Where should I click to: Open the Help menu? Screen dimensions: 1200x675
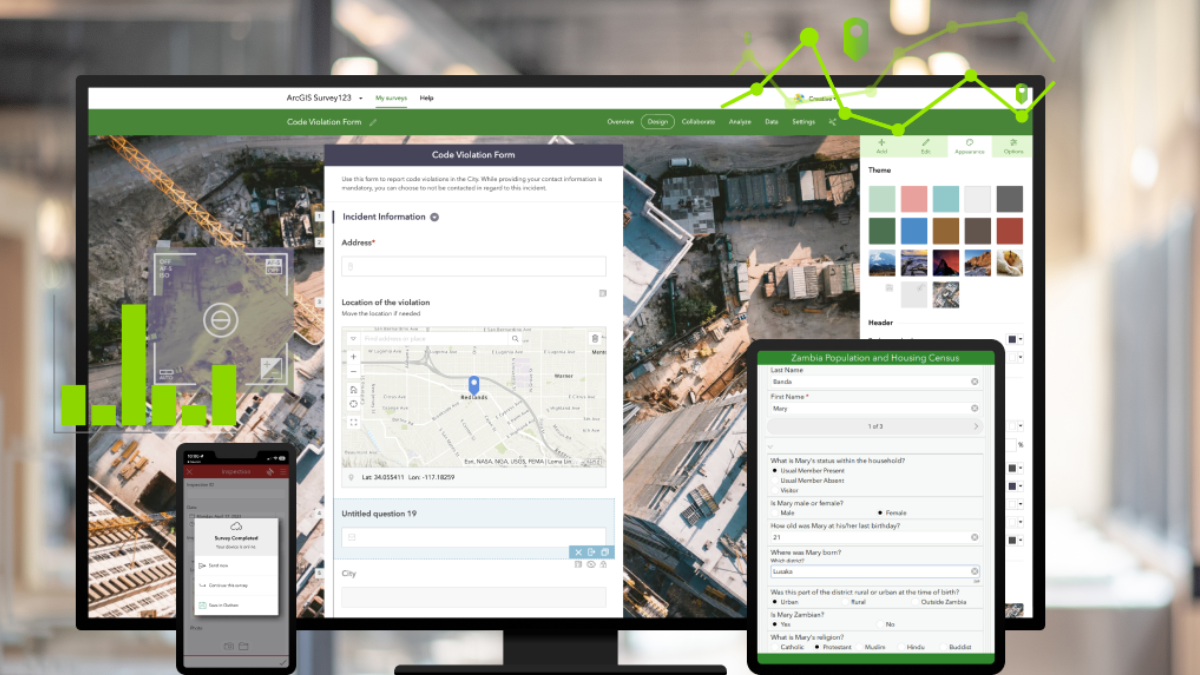pyautogui.click(x=427, y=98)
